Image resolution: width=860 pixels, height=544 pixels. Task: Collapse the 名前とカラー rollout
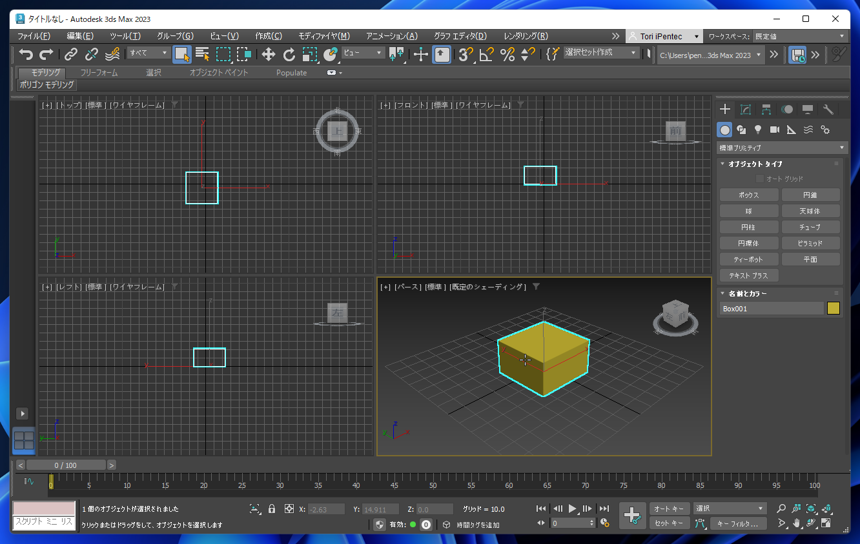(x=748, y=293)
